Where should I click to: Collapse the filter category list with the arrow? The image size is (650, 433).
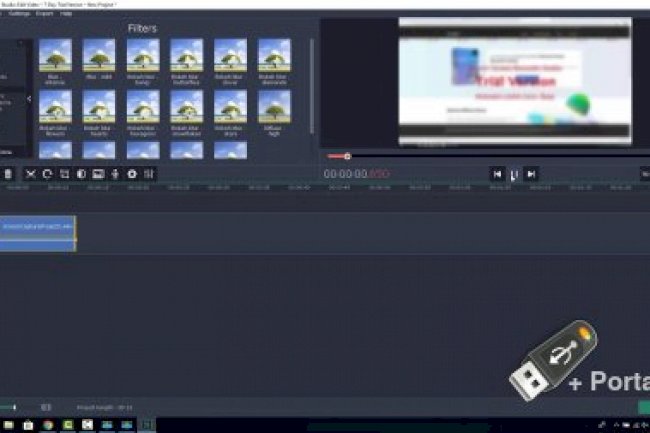coord(29,99)
